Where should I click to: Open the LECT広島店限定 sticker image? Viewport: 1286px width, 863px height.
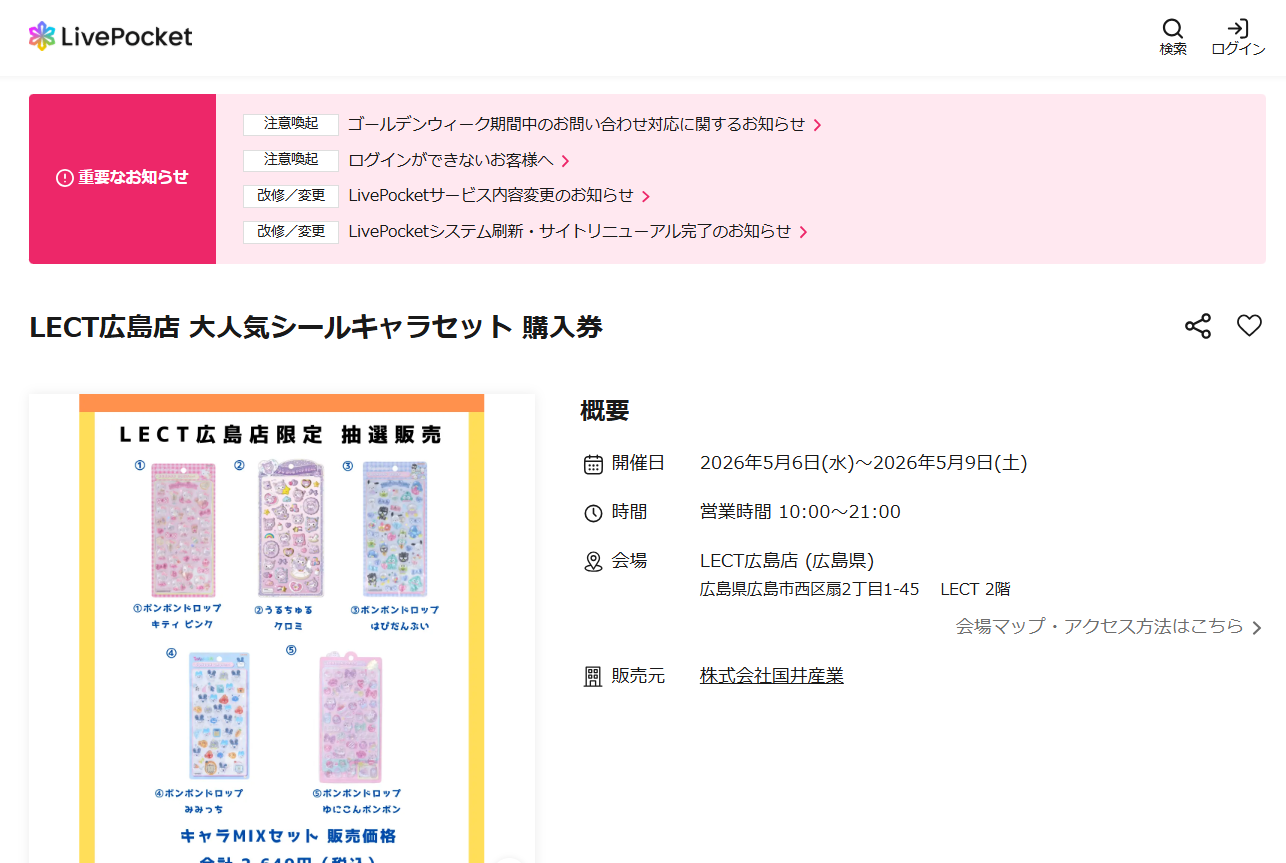pos(282,628)
